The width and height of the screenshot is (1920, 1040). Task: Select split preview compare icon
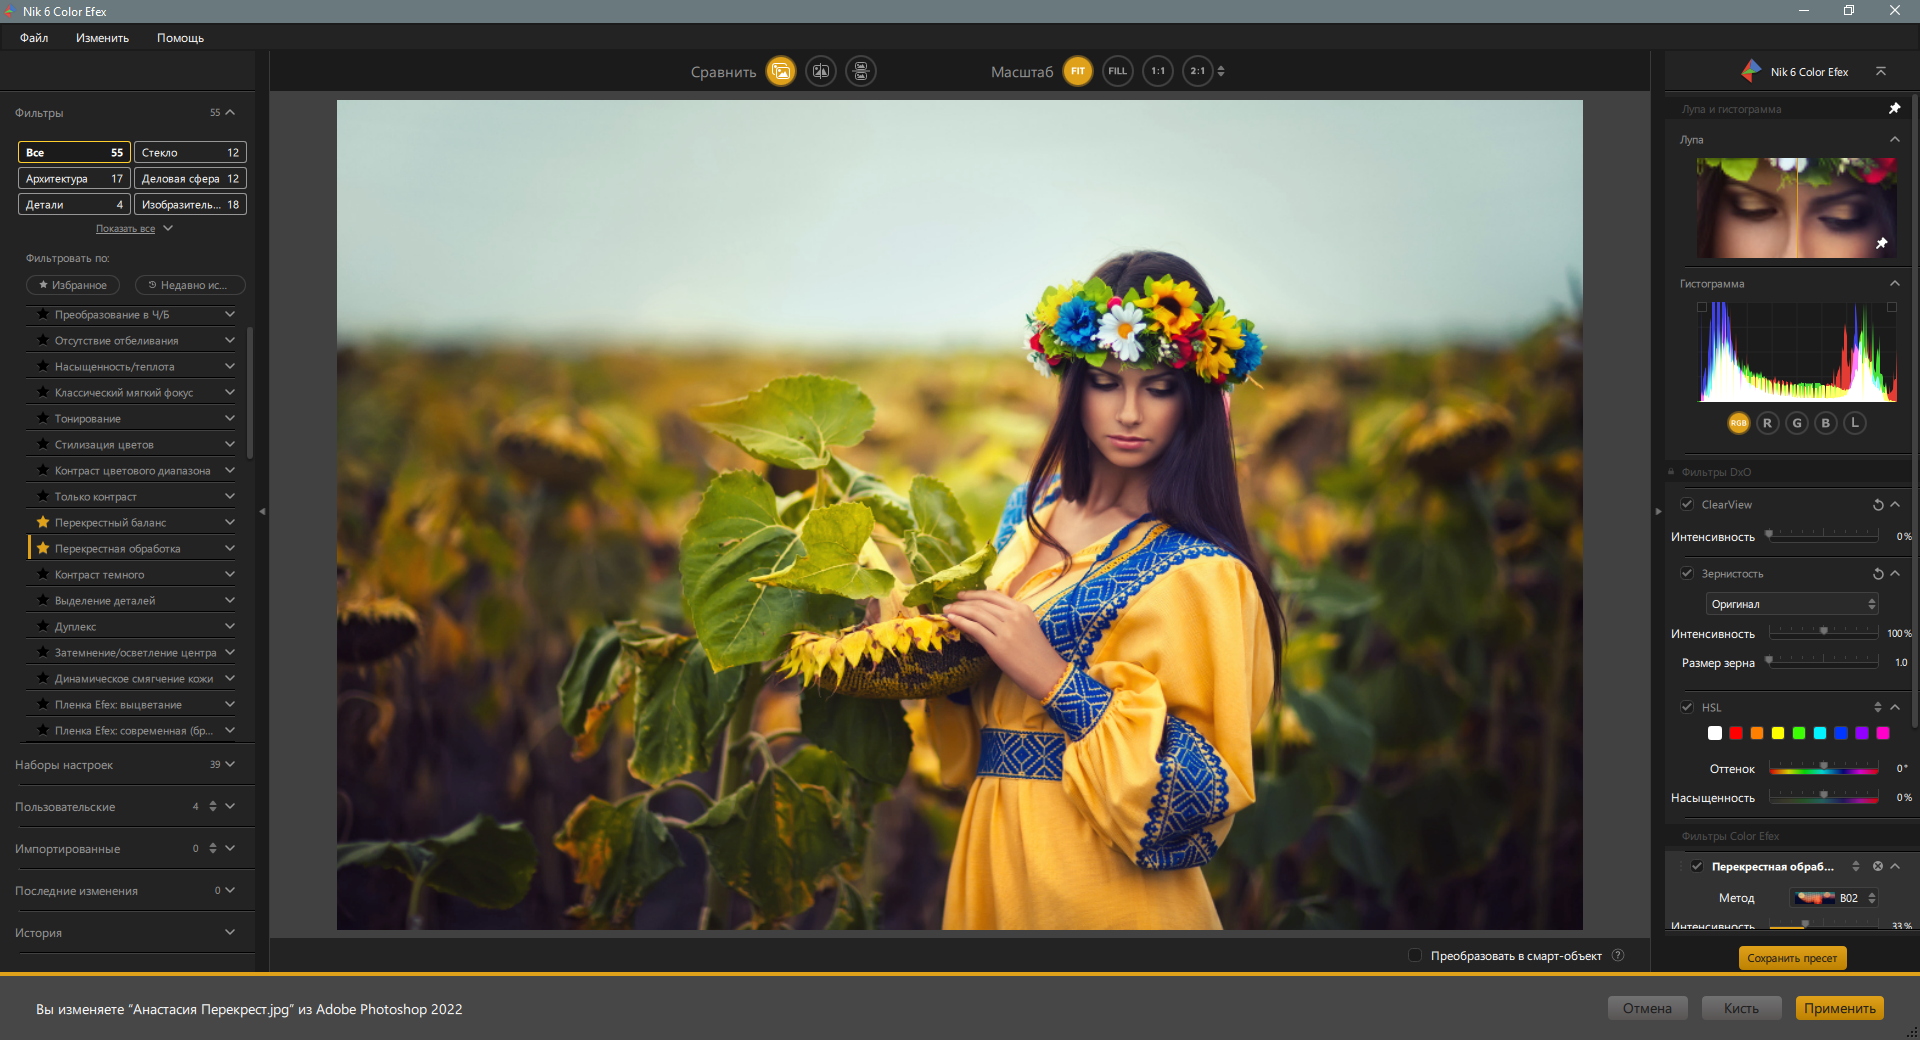821,71
